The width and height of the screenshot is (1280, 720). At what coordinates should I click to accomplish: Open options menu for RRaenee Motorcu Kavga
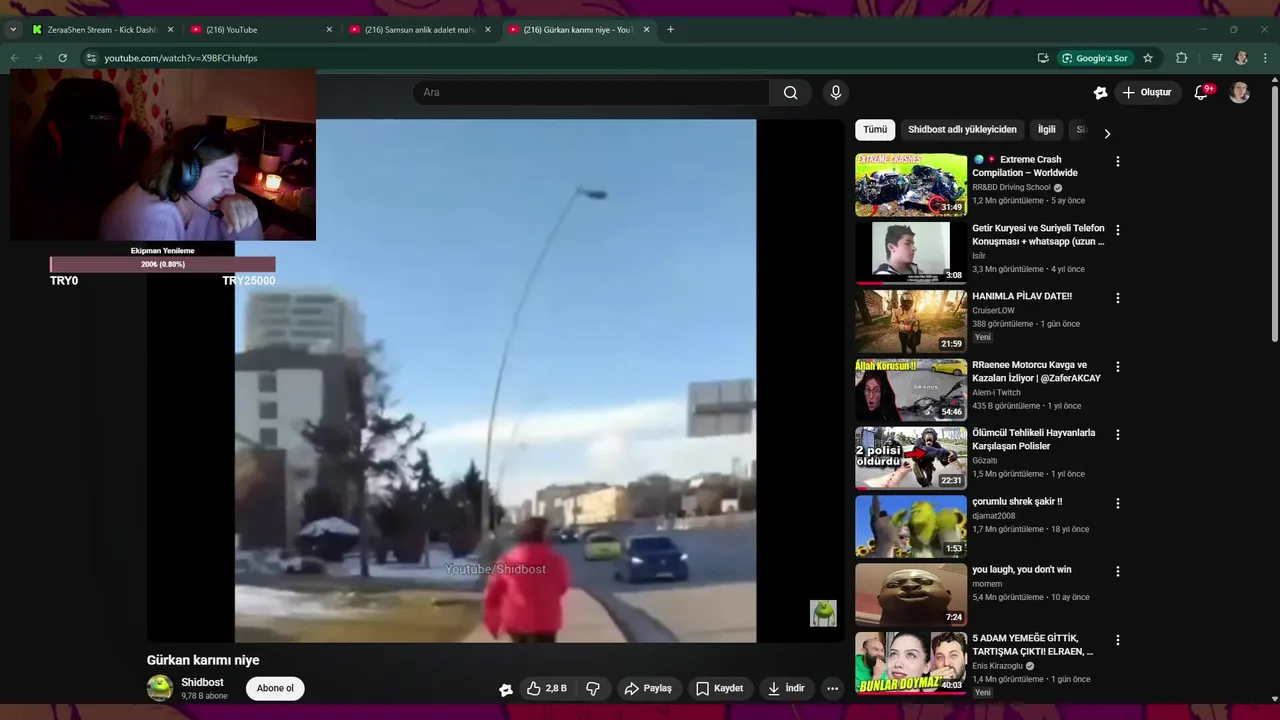1118,367
